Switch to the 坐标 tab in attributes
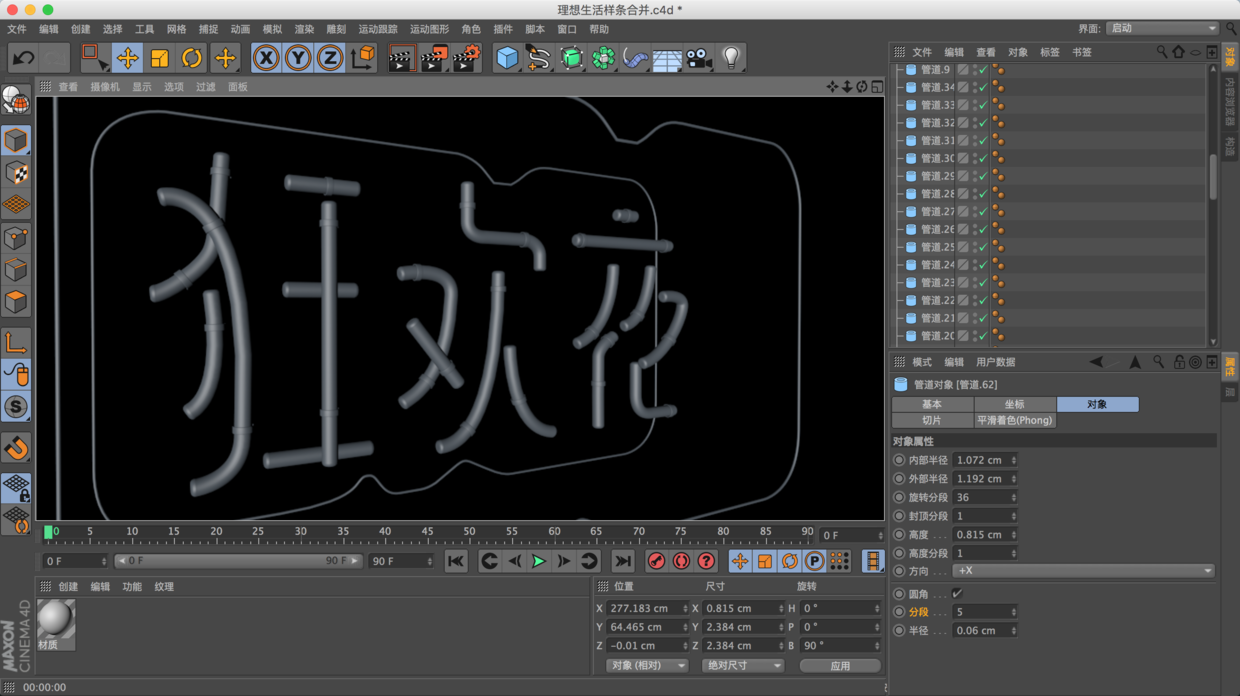The width and height of the screenshot is (1240, 696). click(1015, 404)
